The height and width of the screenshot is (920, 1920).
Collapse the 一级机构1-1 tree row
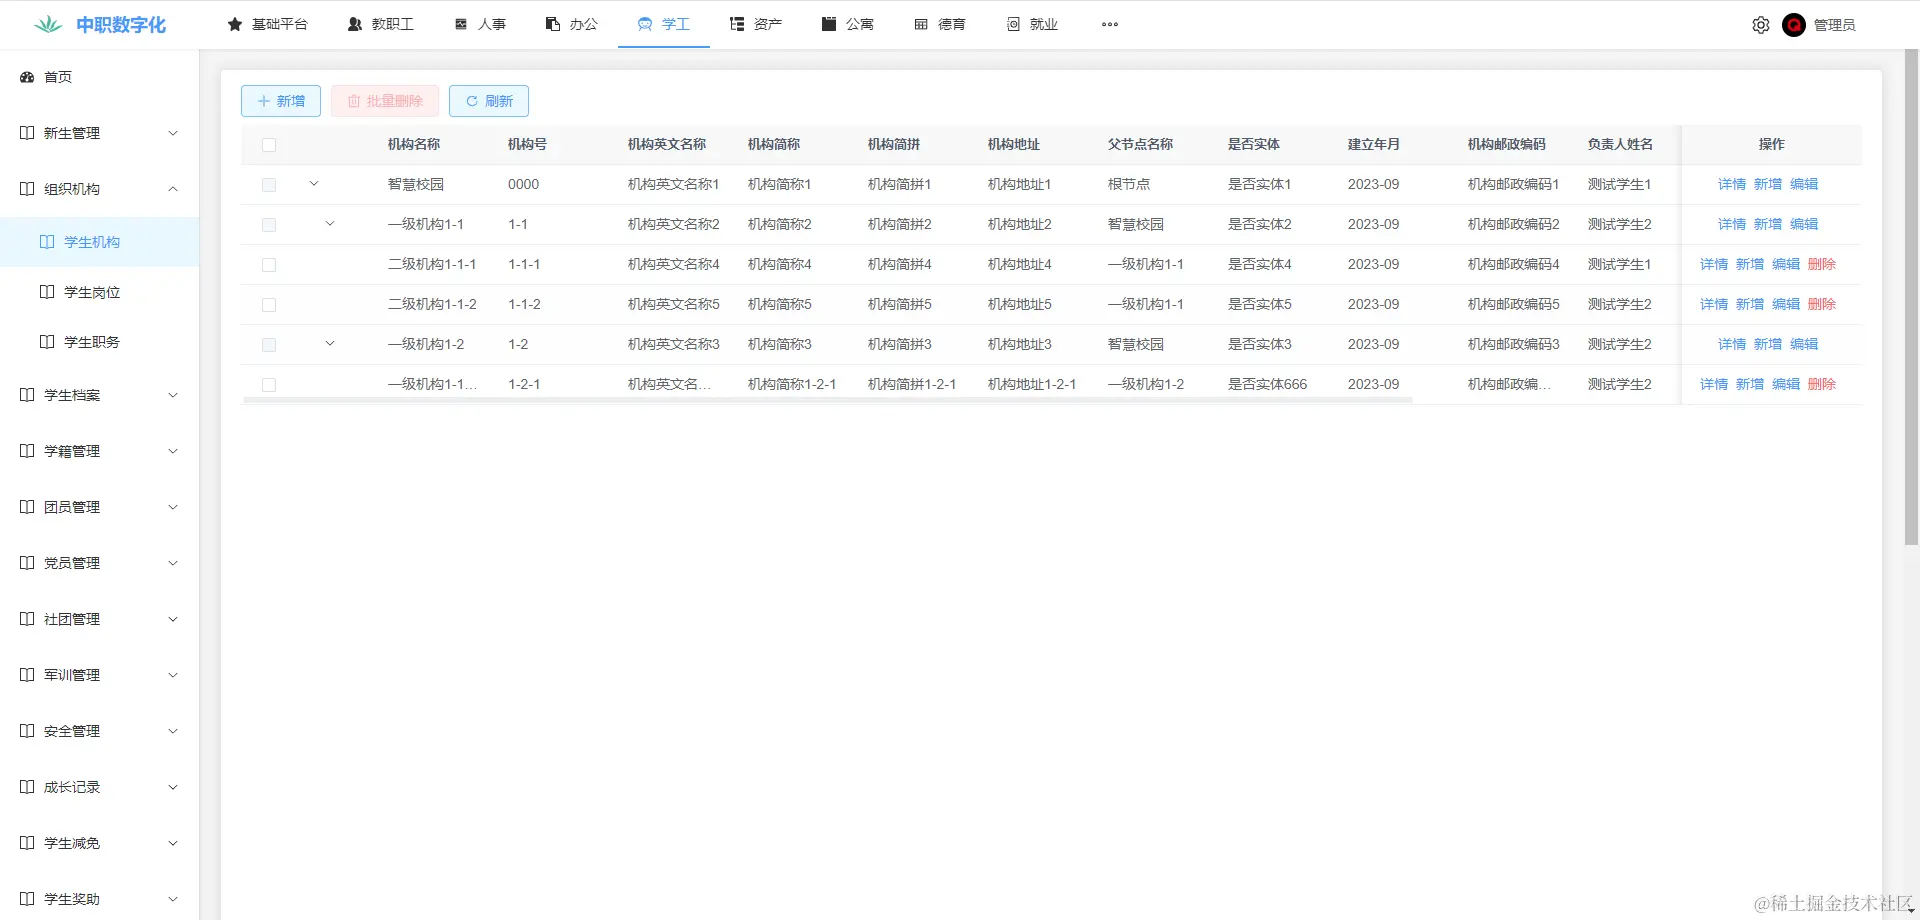pos(330,224)
